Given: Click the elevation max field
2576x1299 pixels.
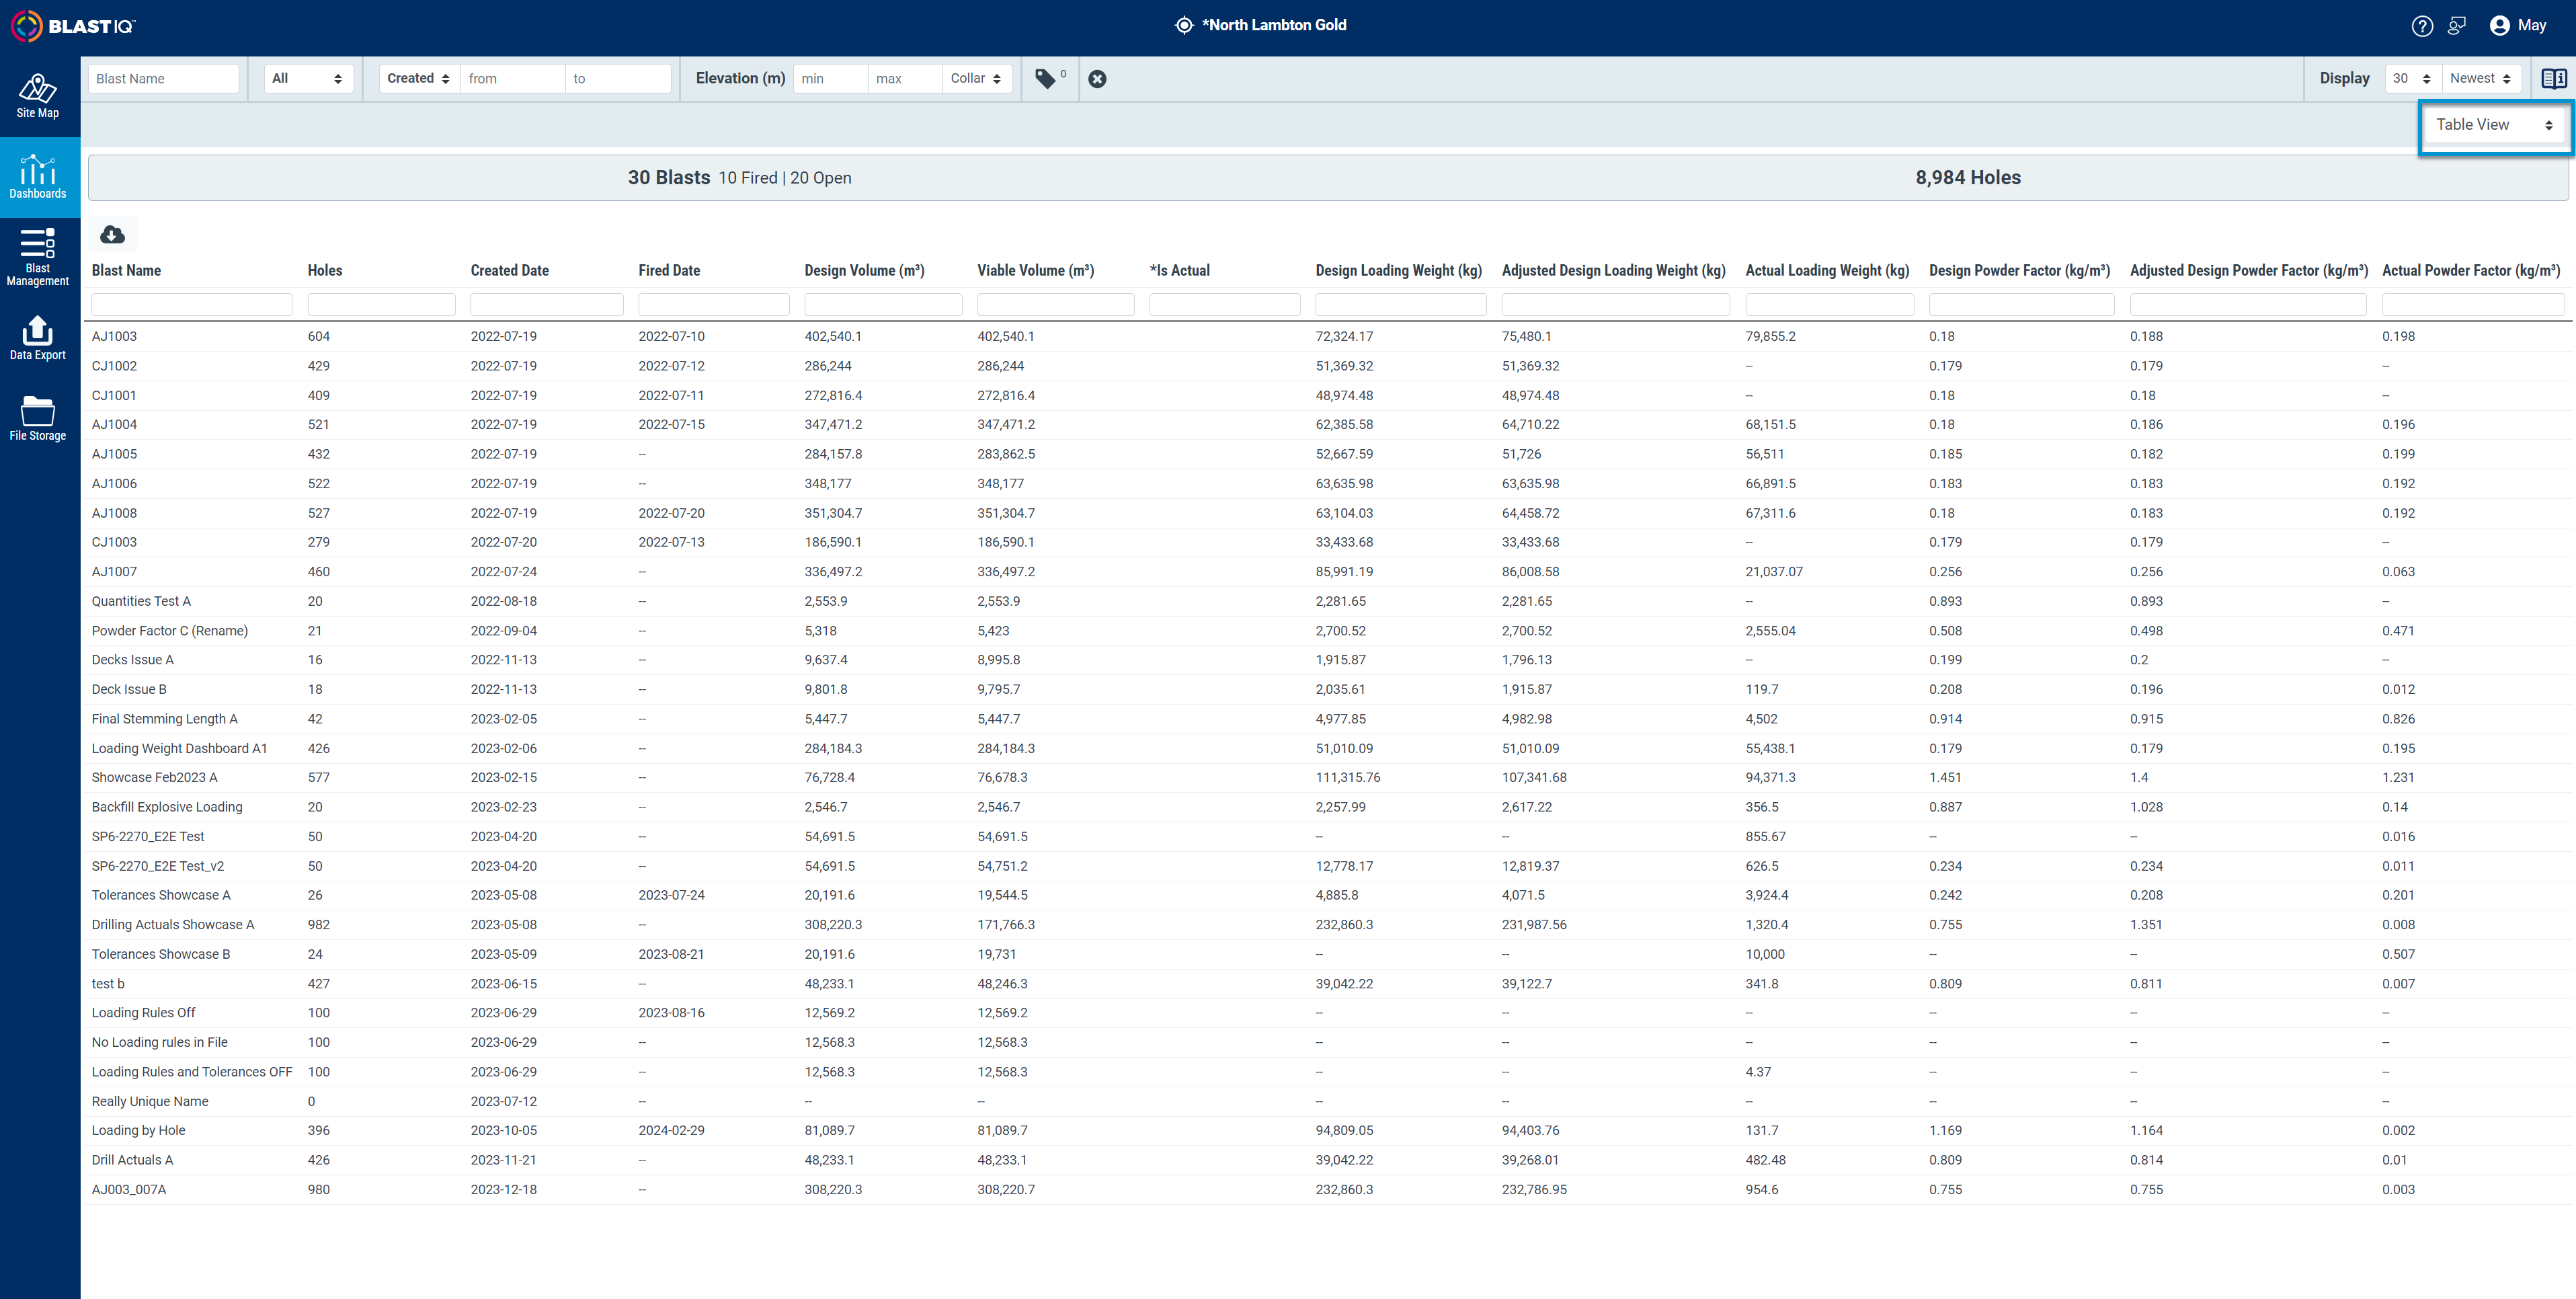Looking at the screenshot, I should click(905, 78).
